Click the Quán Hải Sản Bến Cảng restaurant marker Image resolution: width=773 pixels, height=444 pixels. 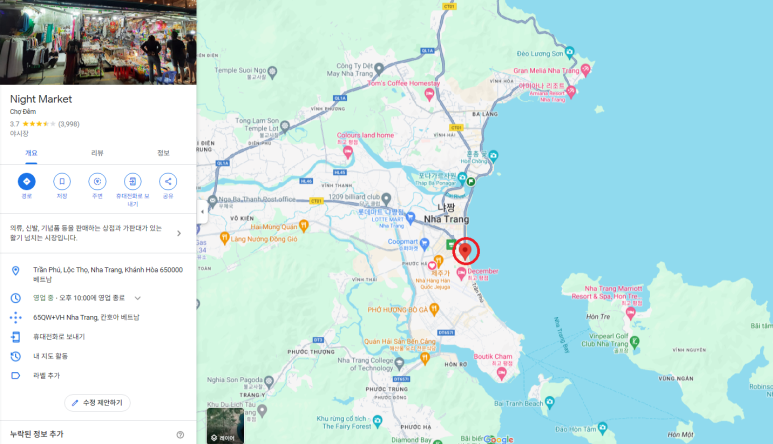pos(425,359)
